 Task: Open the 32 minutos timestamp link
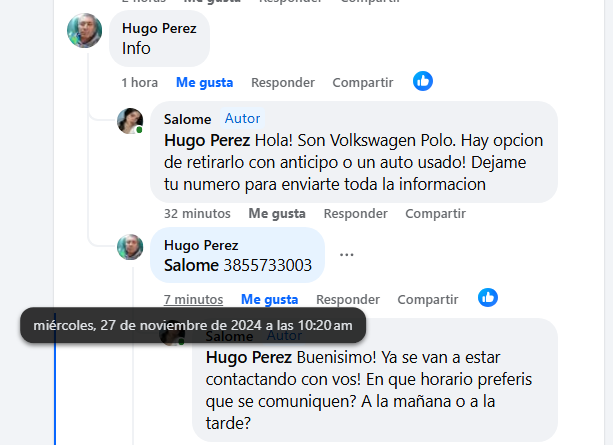(197, 214)
